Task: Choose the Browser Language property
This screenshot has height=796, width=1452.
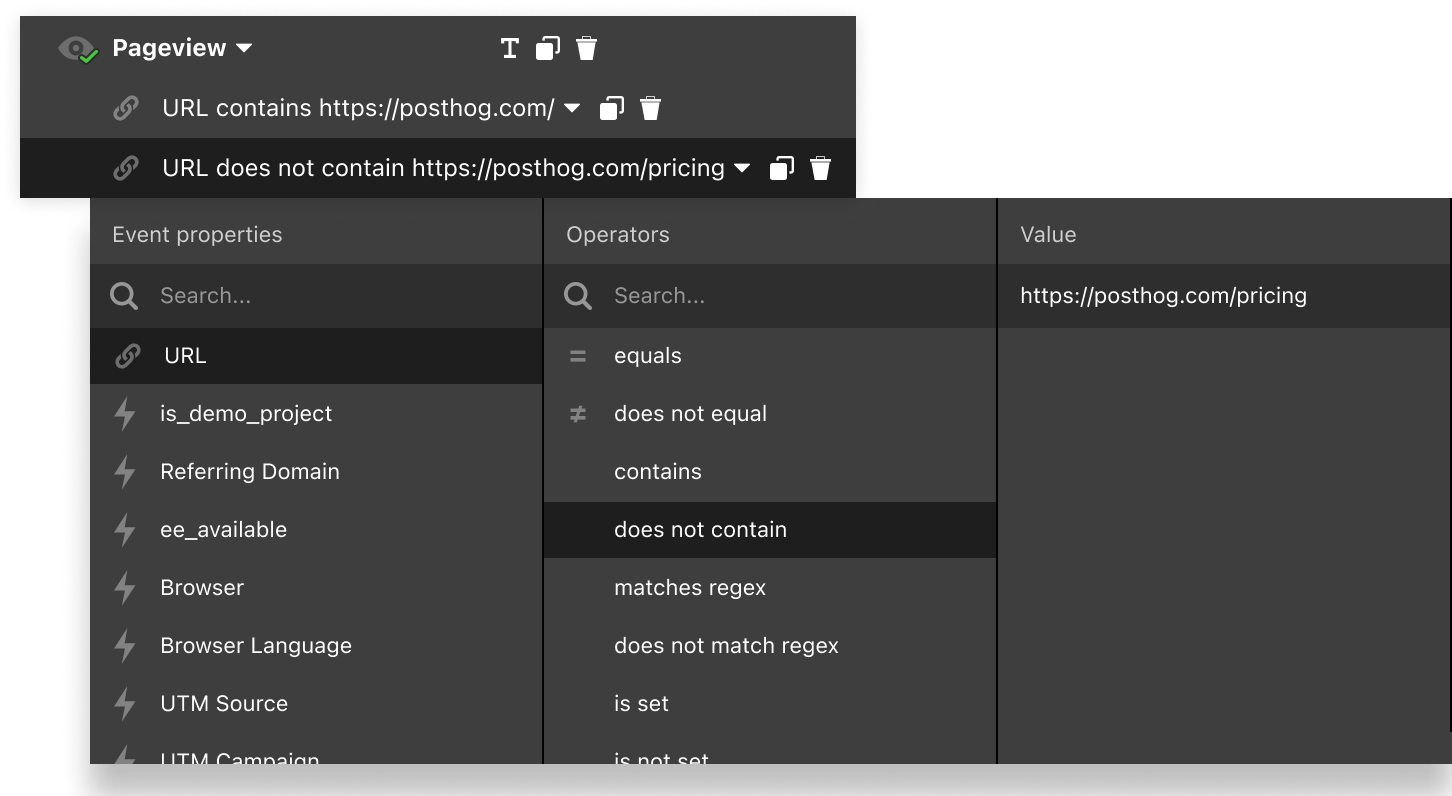Action: 316,646
